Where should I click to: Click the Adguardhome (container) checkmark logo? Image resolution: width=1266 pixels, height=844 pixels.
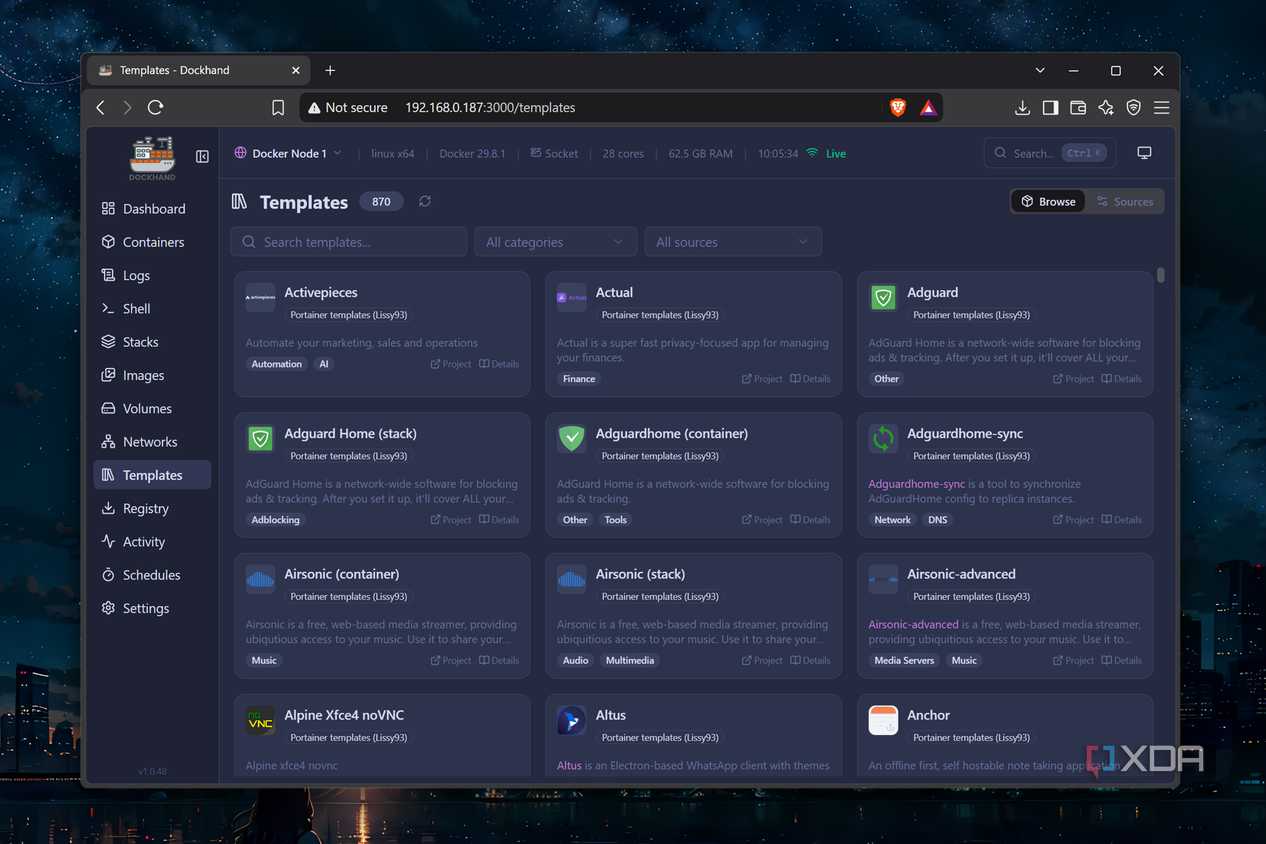tap(572, 439)
